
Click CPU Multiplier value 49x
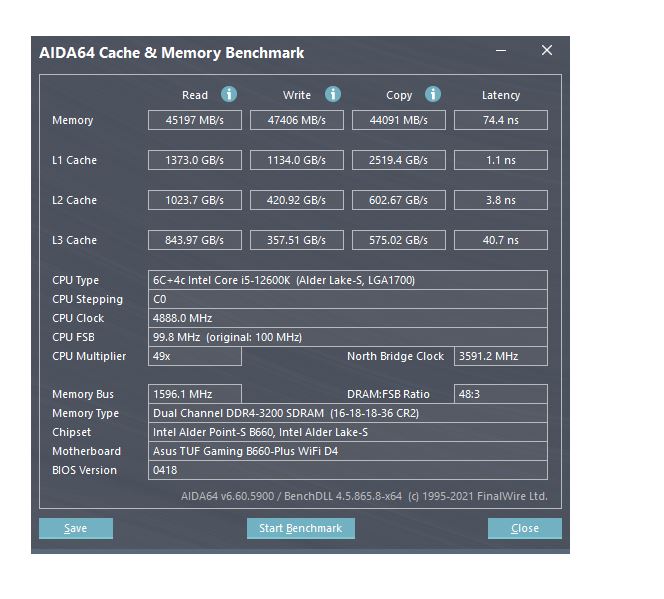click(195, 356)
